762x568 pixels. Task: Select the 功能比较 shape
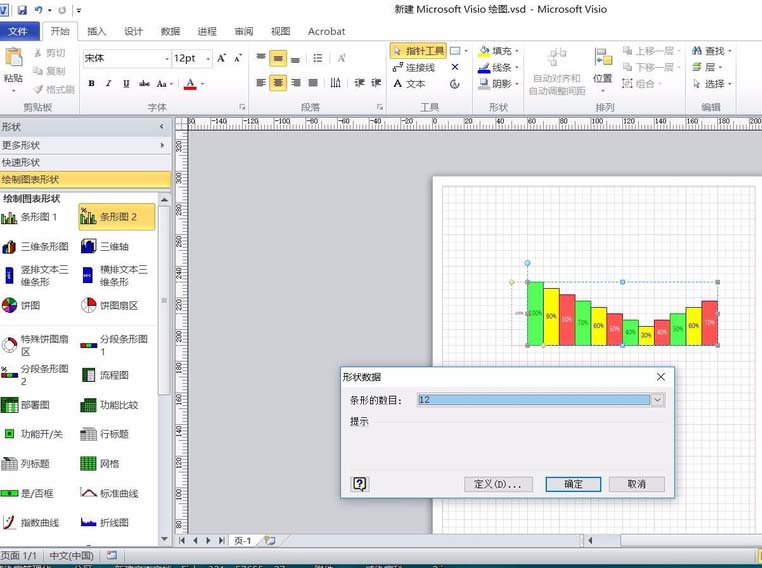coord(110,404)
